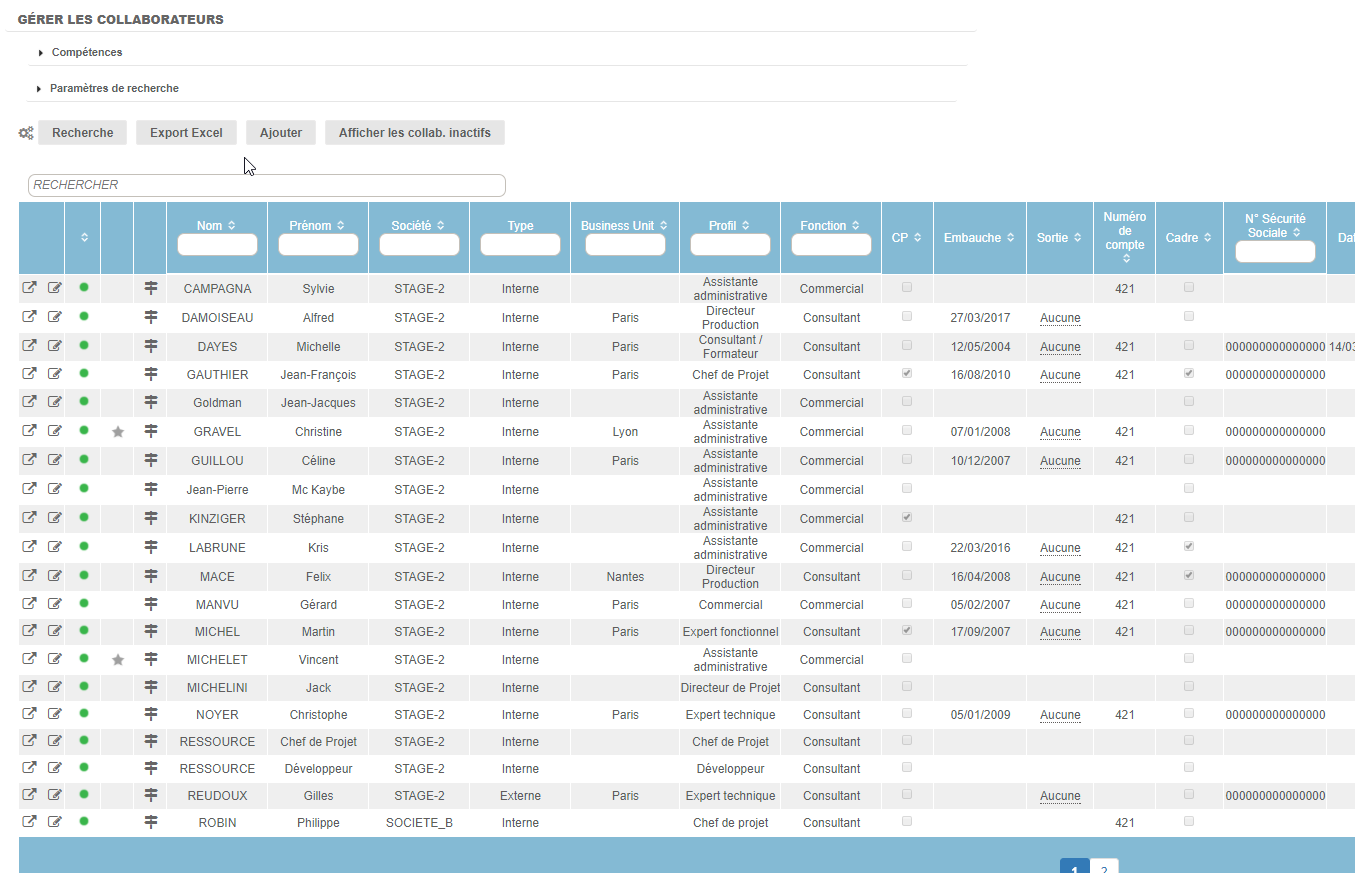Toggle the CP checkbox for KINZIGER
1355x873 pixels.
click(x=907, y=518)
